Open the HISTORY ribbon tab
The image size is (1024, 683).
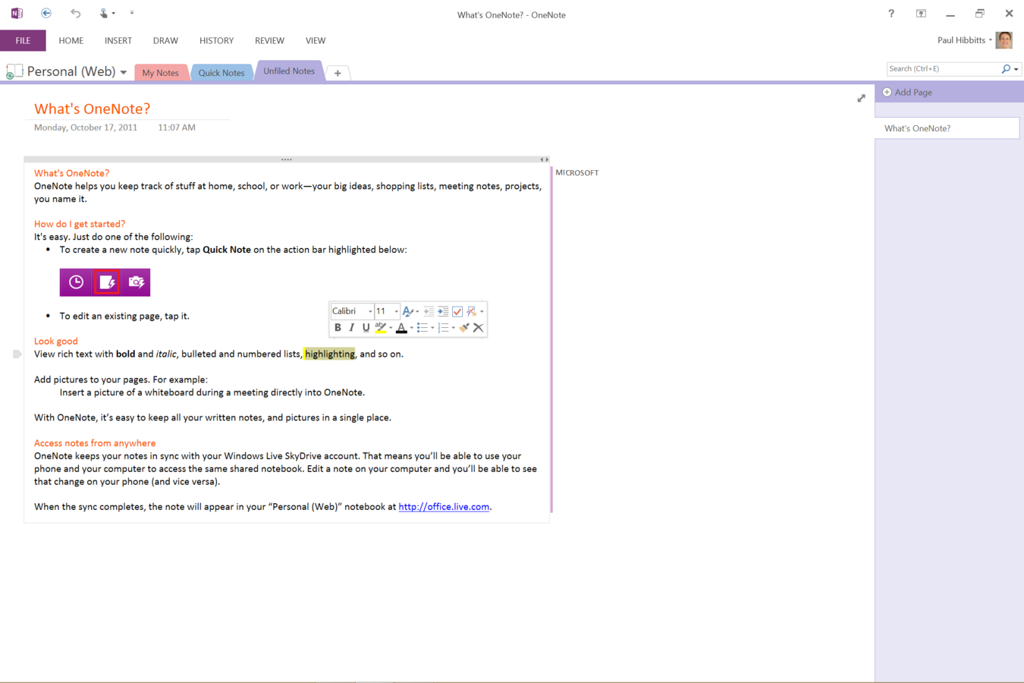tap(216, 40)
